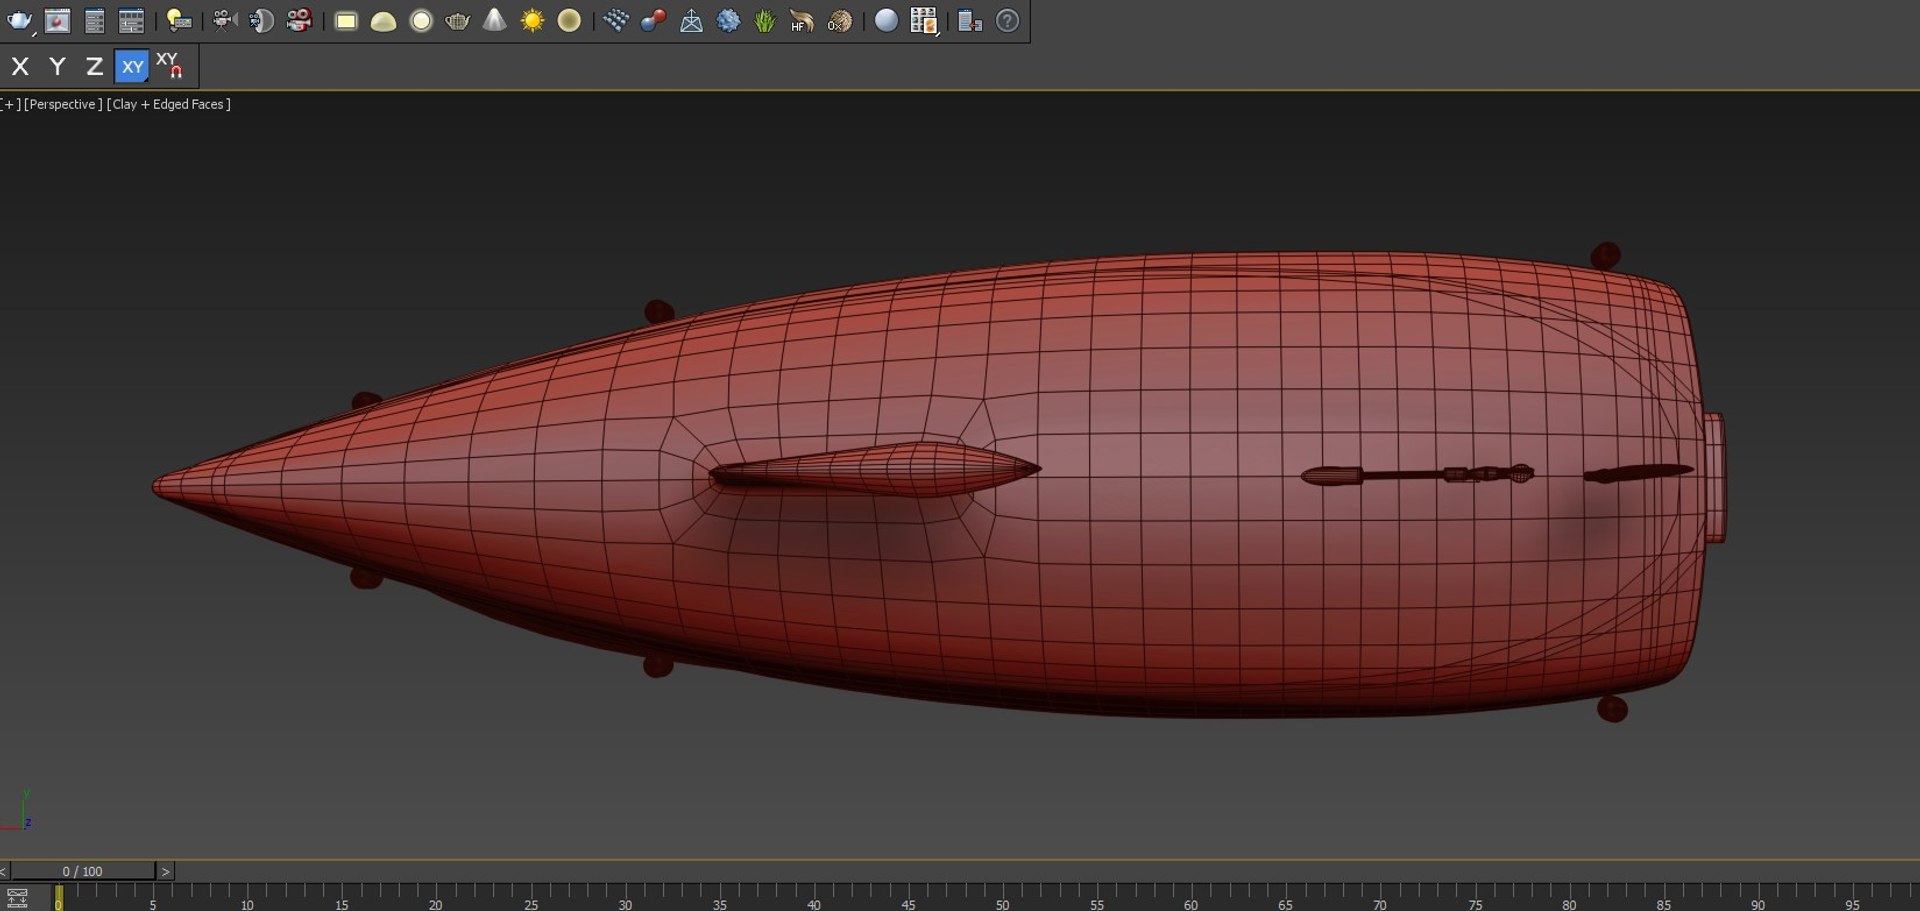Create green grass fur
This screenshot has width=1920, height=911.
(x=765, y=21)
